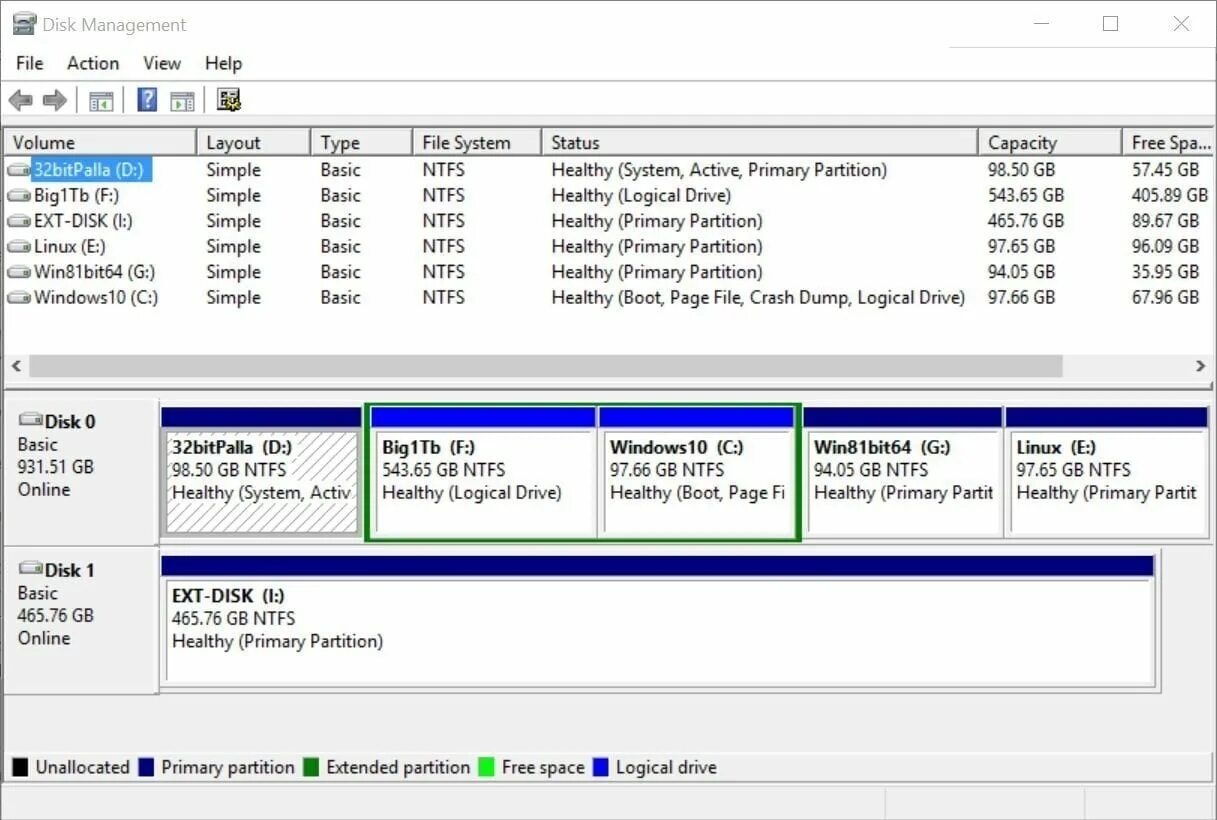Click the Extended partition green legend swatch

coord(311,767)
